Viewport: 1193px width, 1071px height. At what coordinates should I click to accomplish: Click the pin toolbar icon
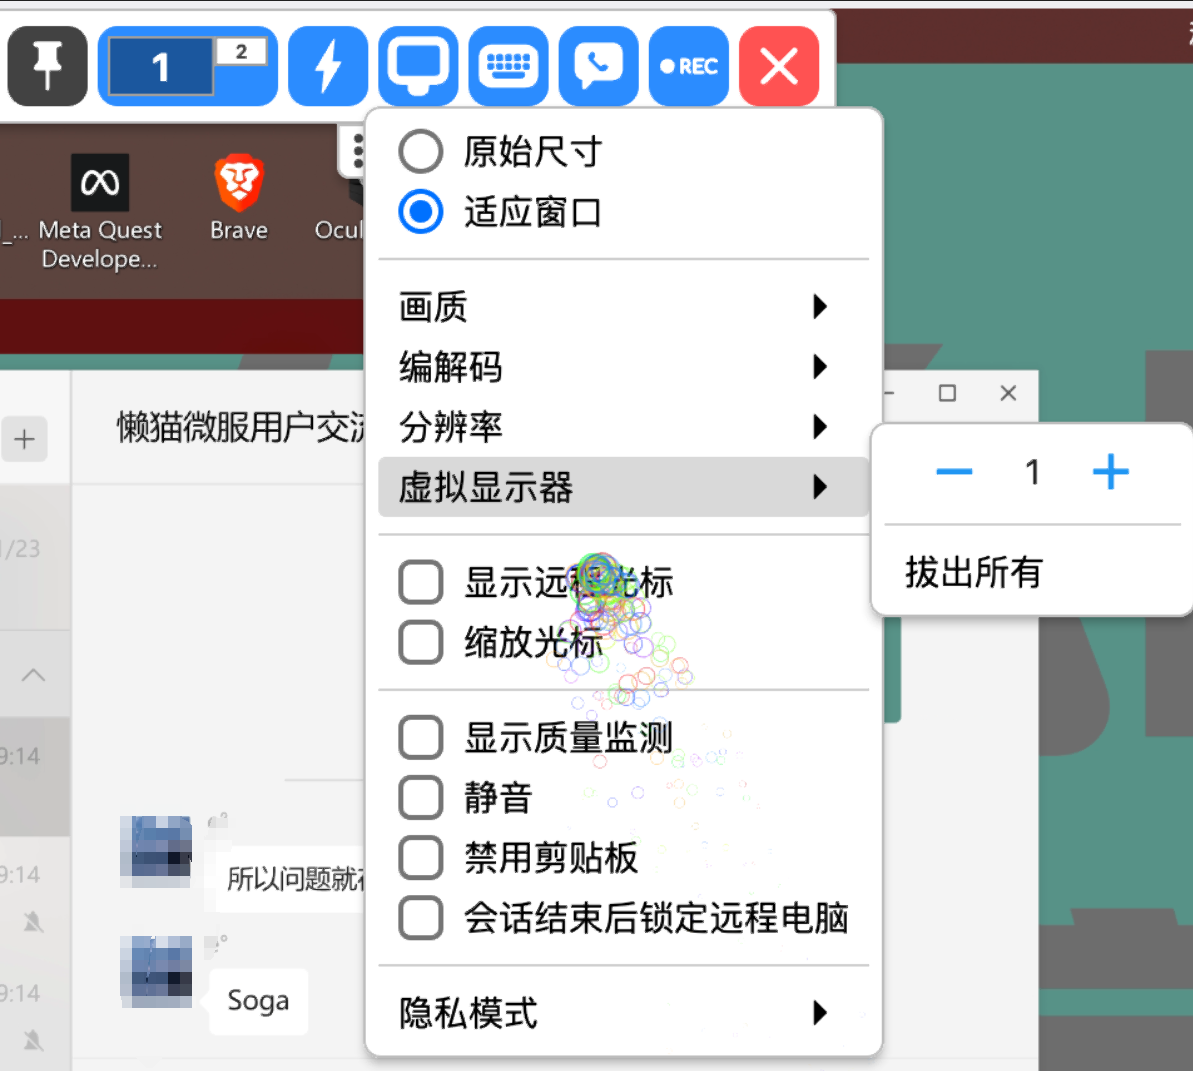click(x=47, y=66)
